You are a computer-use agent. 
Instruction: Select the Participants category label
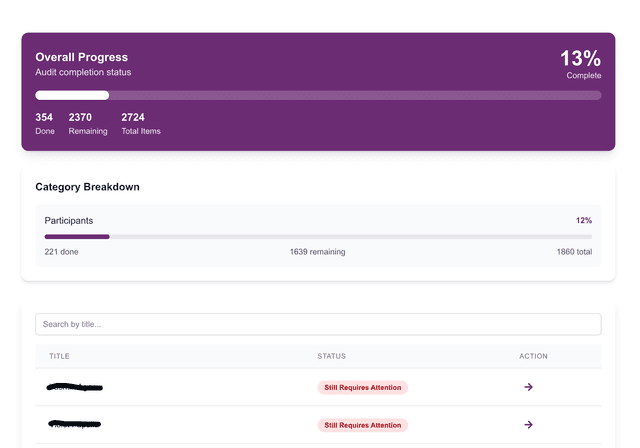[x=69, y=220]
